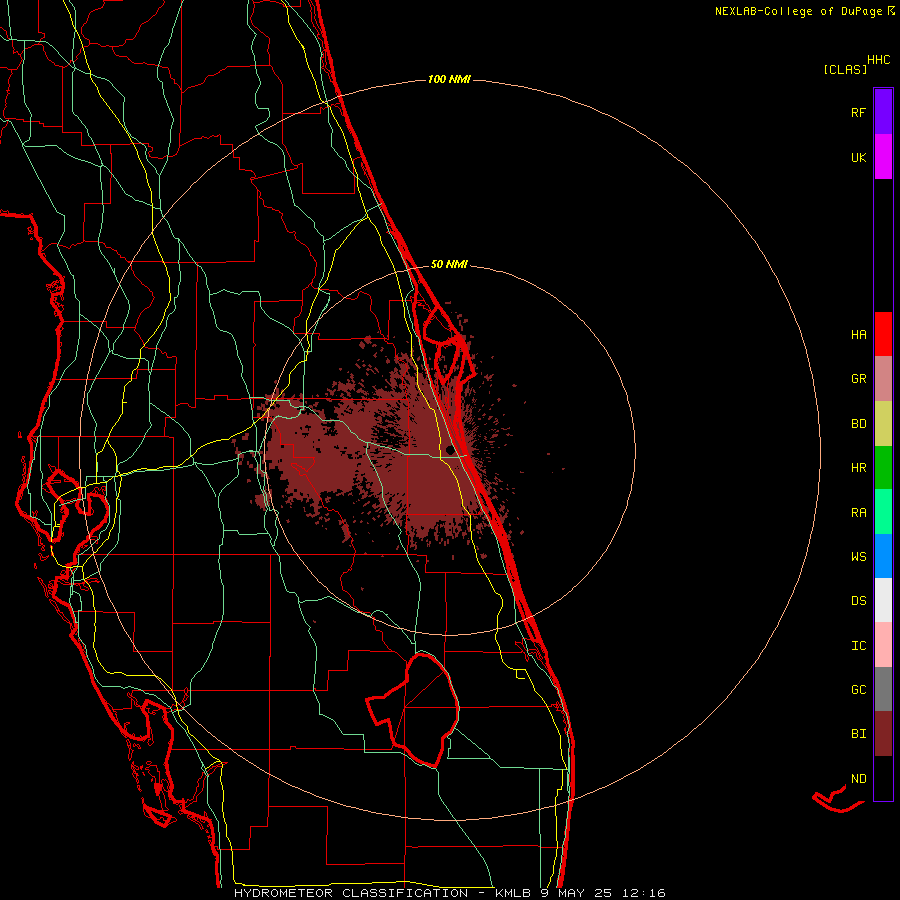Click the DS legend label
This screenshot has height=900, width=900.
(x=858, y=600)
